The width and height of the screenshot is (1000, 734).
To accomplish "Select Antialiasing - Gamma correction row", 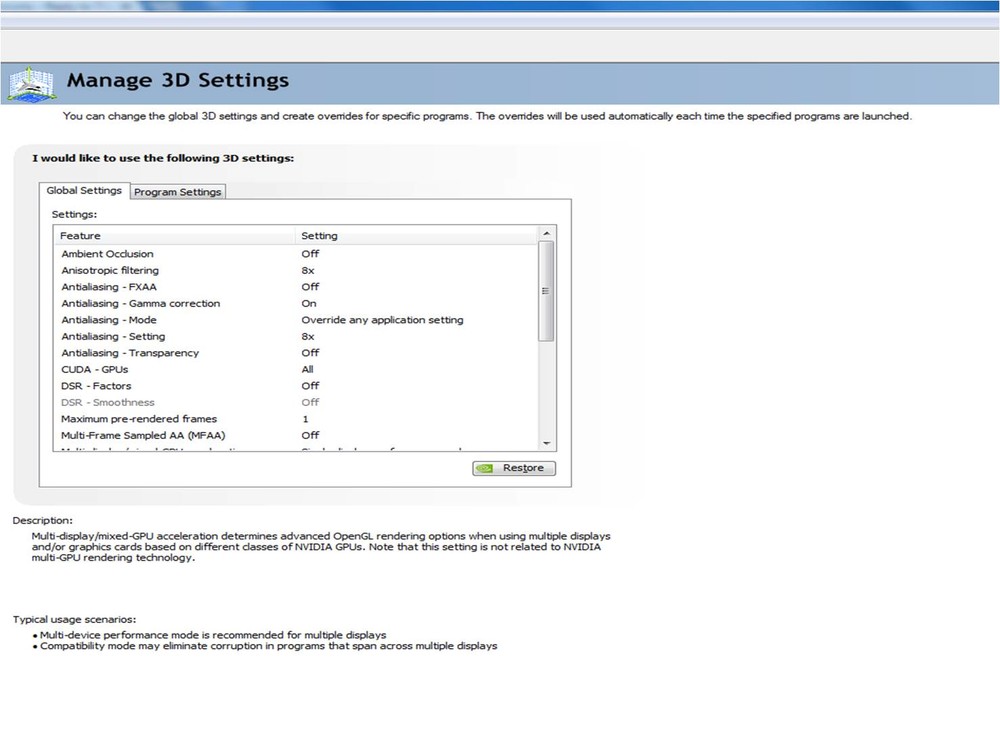I will (297, 304).
